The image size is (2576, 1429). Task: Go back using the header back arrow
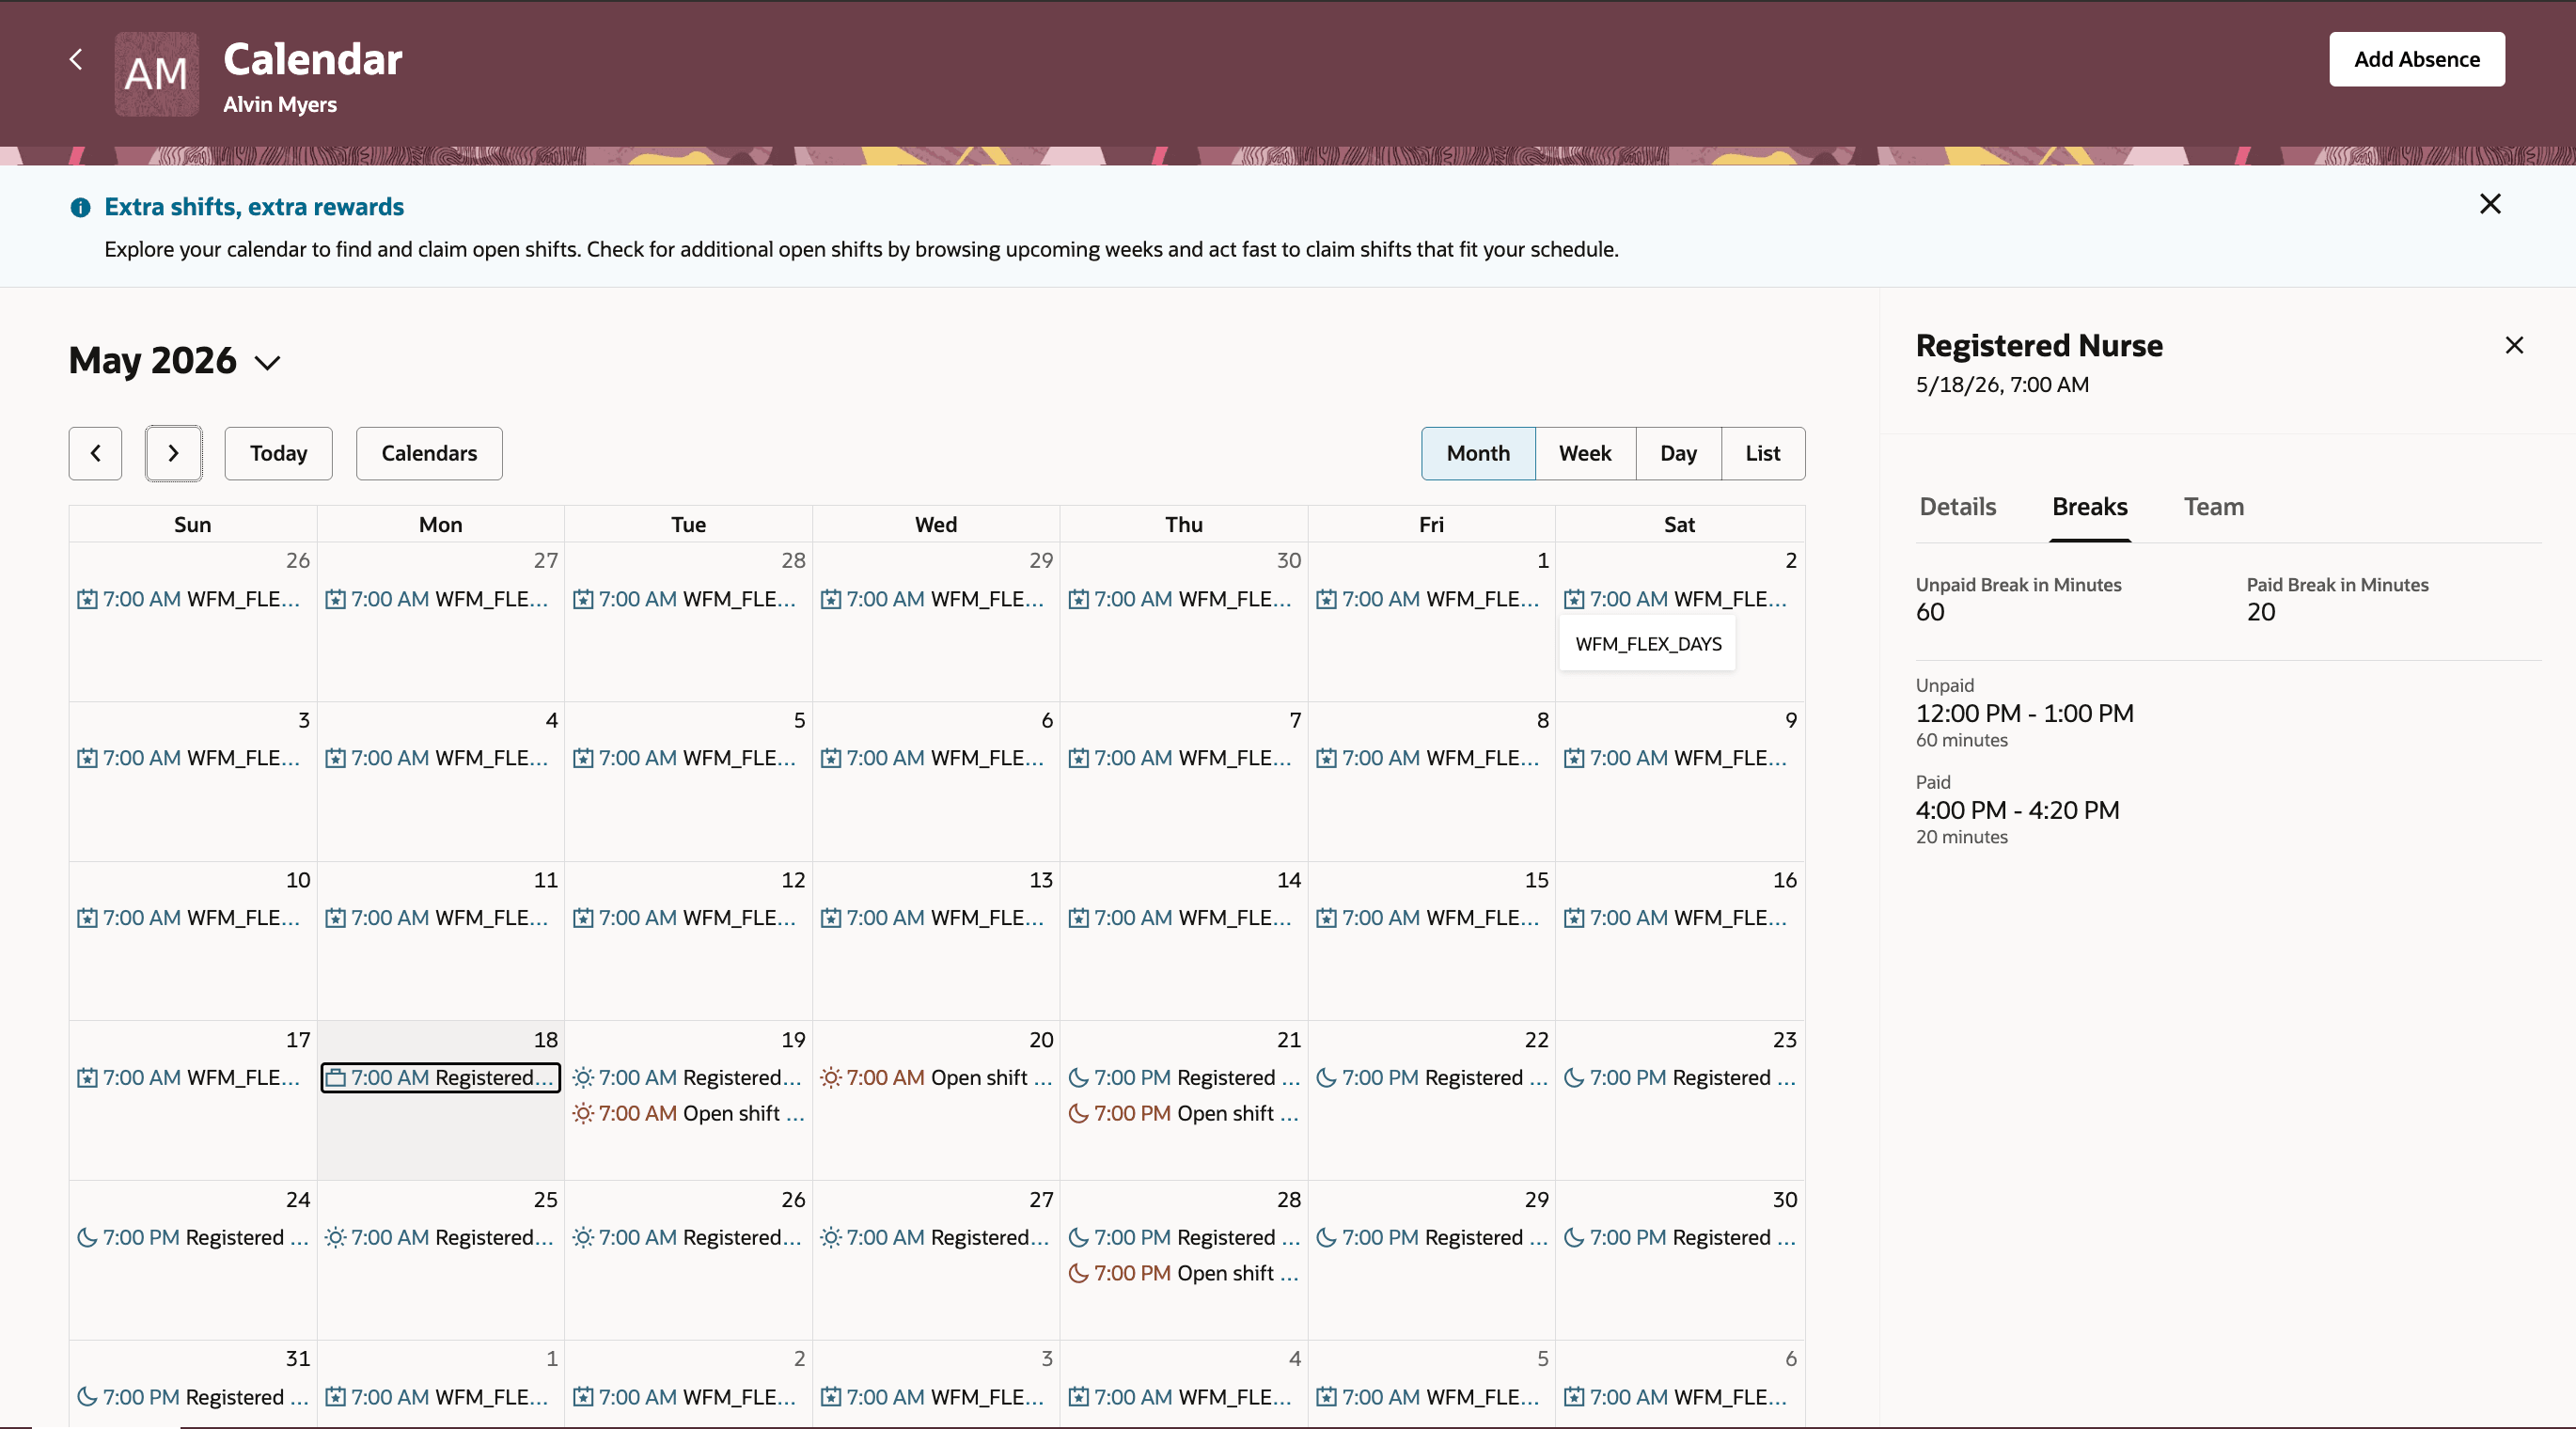76,59
